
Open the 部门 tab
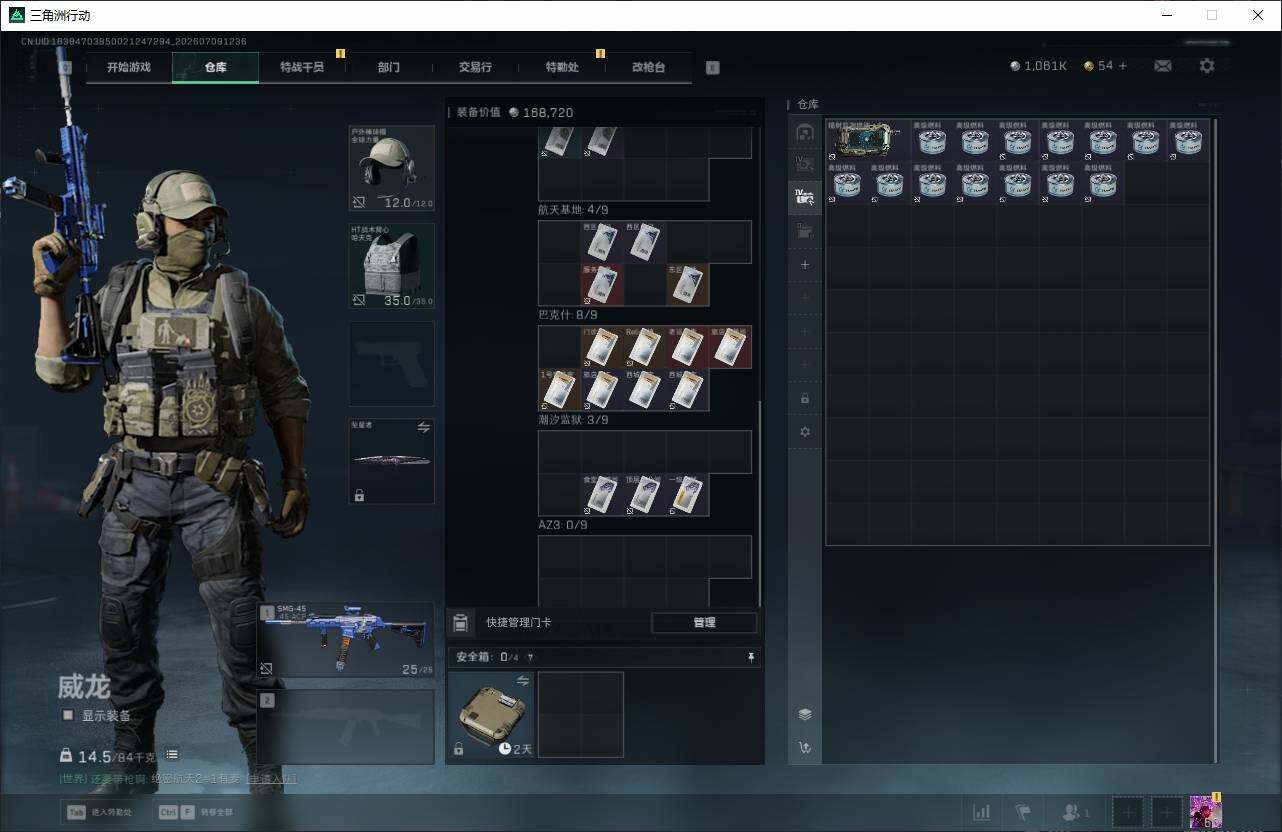point(389,67)
